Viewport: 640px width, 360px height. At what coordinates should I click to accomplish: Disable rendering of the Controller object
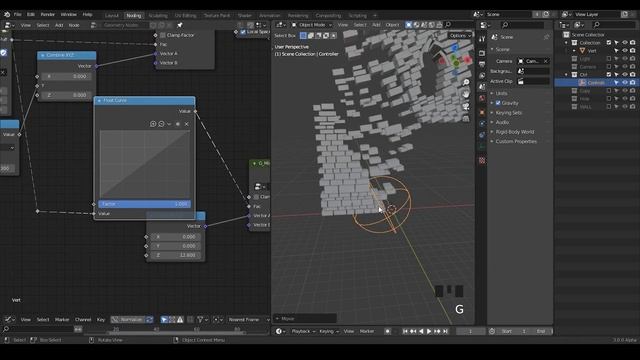click(632, 83)
